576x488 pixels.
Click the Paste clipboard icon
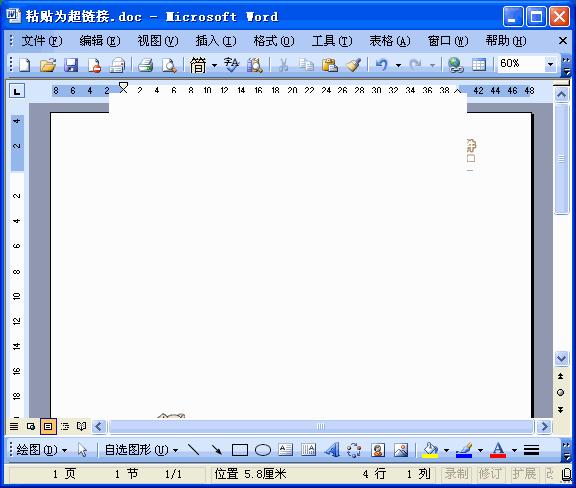(x=330, y=65)
